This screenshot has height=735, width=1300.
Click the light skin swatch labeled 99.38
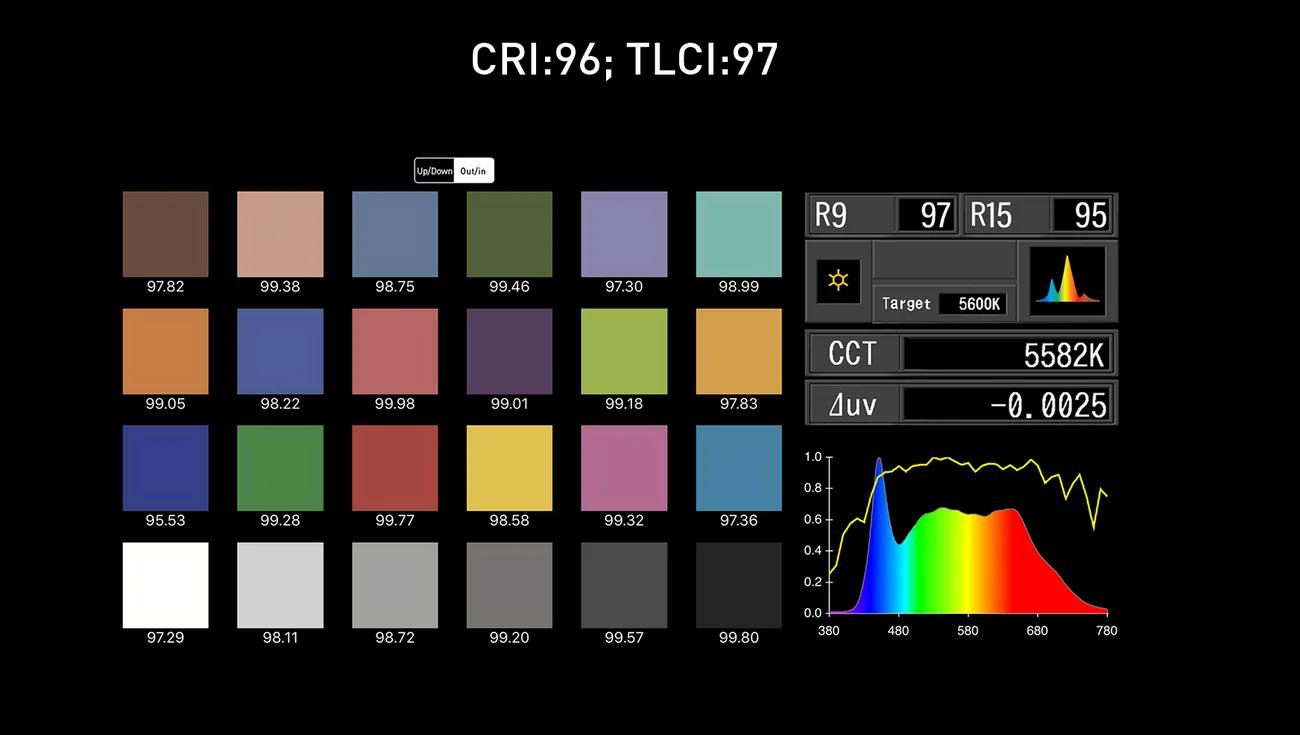click(280, 234)
